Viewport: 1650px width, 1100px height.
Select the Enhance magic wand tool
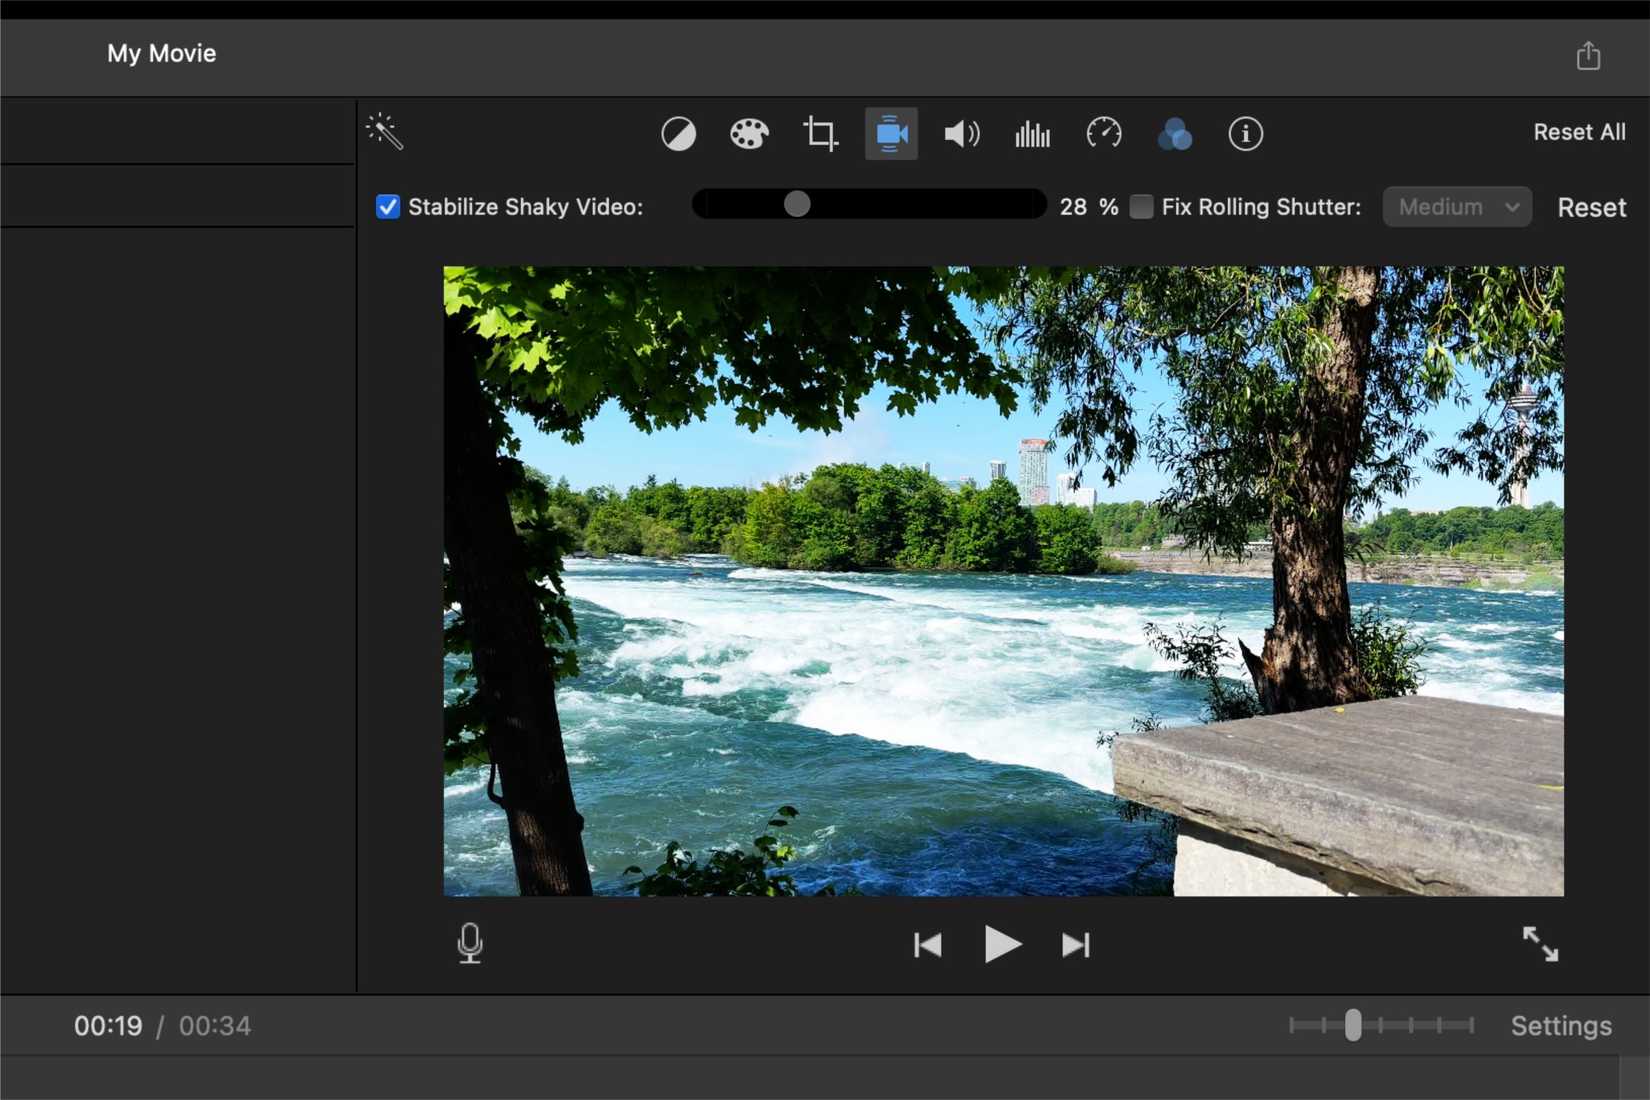tap(386, 131)
